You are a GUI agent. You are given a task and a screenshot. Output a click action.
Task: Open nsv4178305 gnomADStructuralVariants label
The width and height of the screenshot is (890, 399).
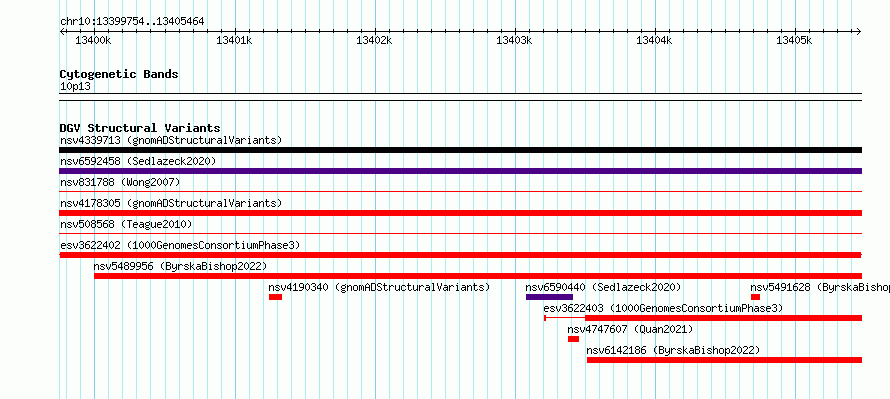pyautogui.click(x=171, y=203)
